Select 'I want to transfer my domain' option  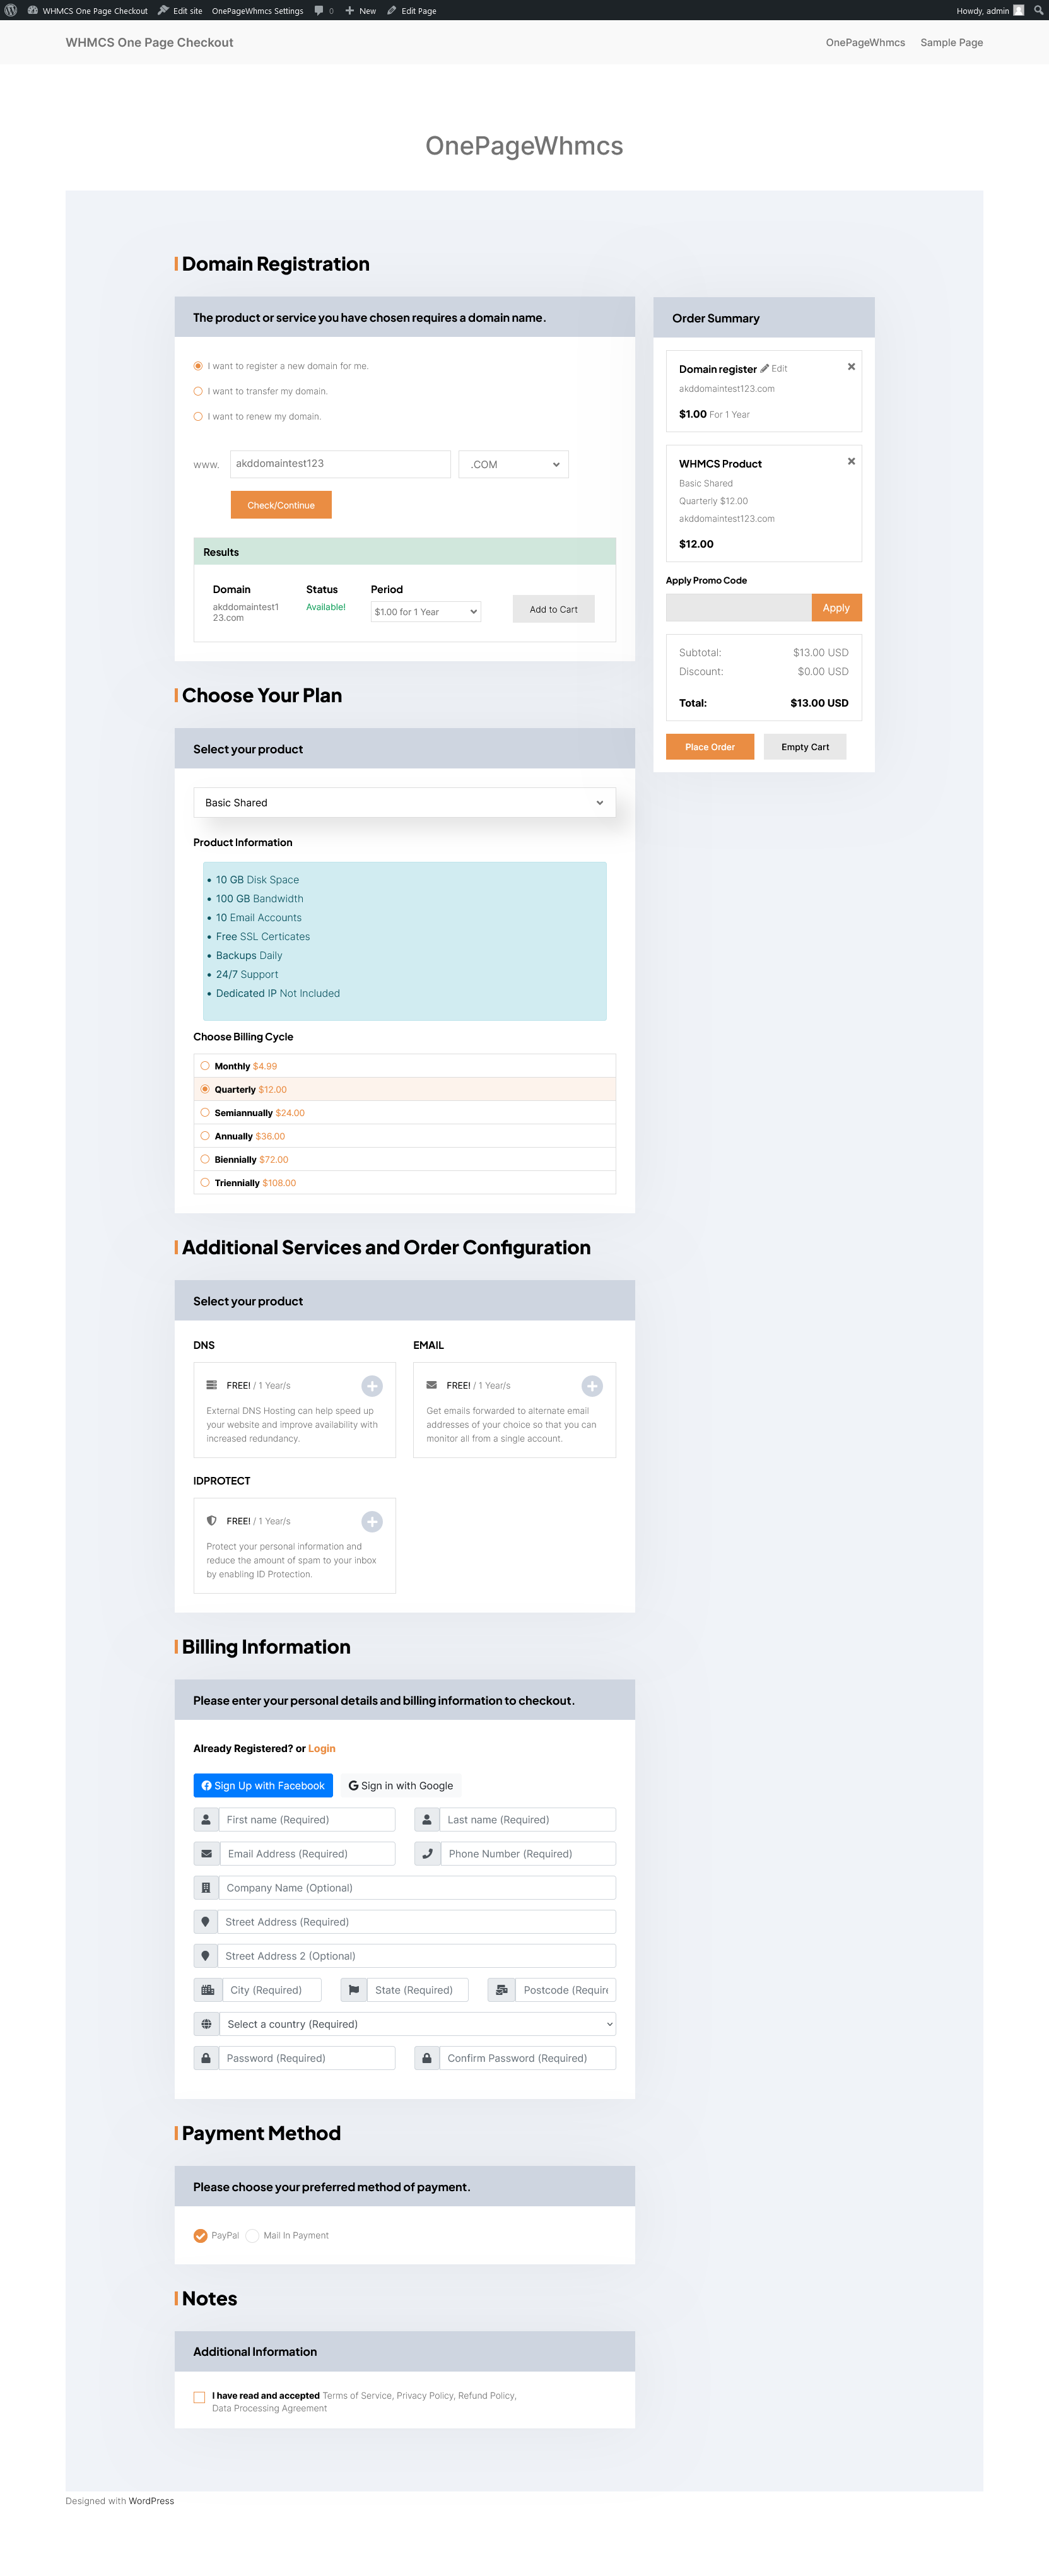click(198, 391)
